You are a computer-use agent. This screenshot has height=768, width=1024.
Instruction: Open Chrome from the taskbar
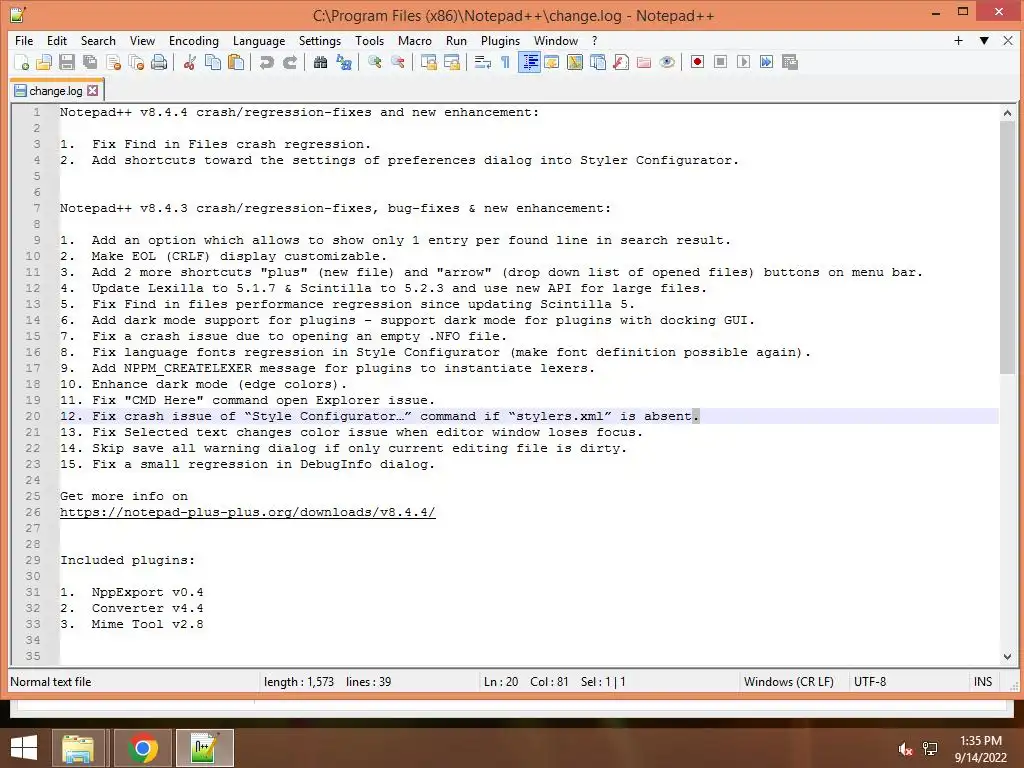pos(143,748)
